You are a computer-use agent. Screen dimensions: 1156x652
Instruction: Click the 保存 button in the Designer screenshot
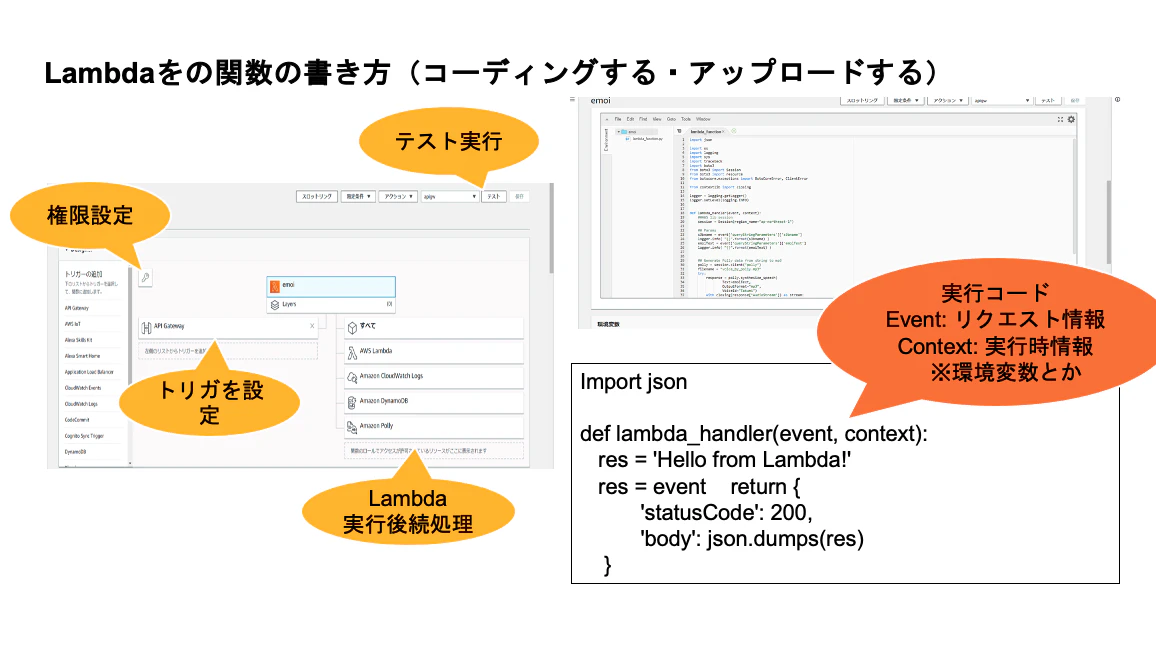tap(520, 197)
